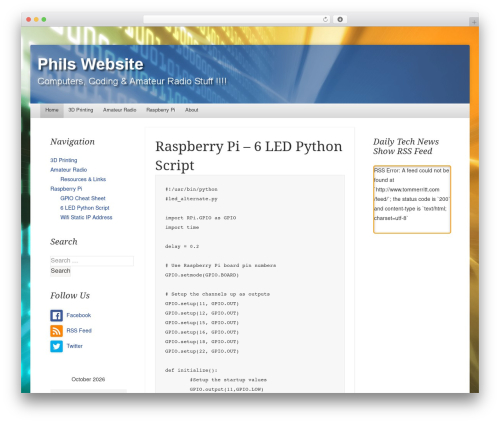Screen dimensions: 500x423
Task: Click the orange RSS Feed icon
Action: click(x=56, y=331)
